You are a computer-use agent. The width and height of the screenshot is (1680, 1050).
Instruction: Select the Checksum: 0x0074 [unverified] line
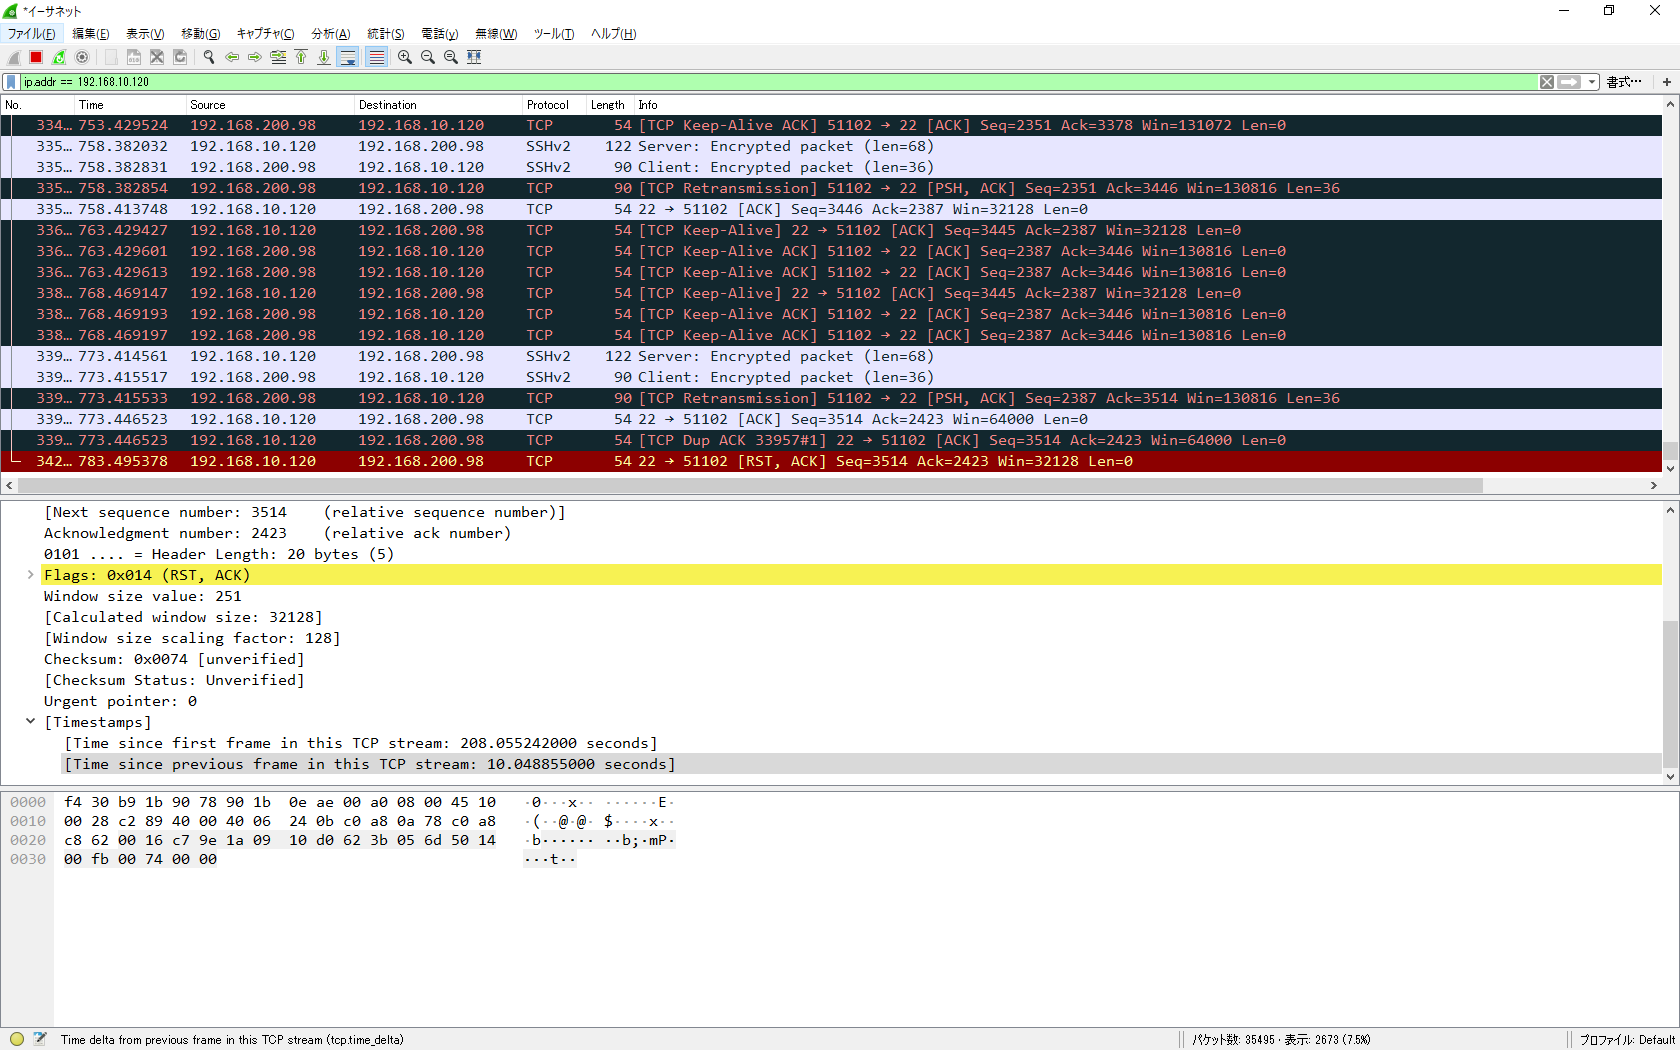point(174,659)
